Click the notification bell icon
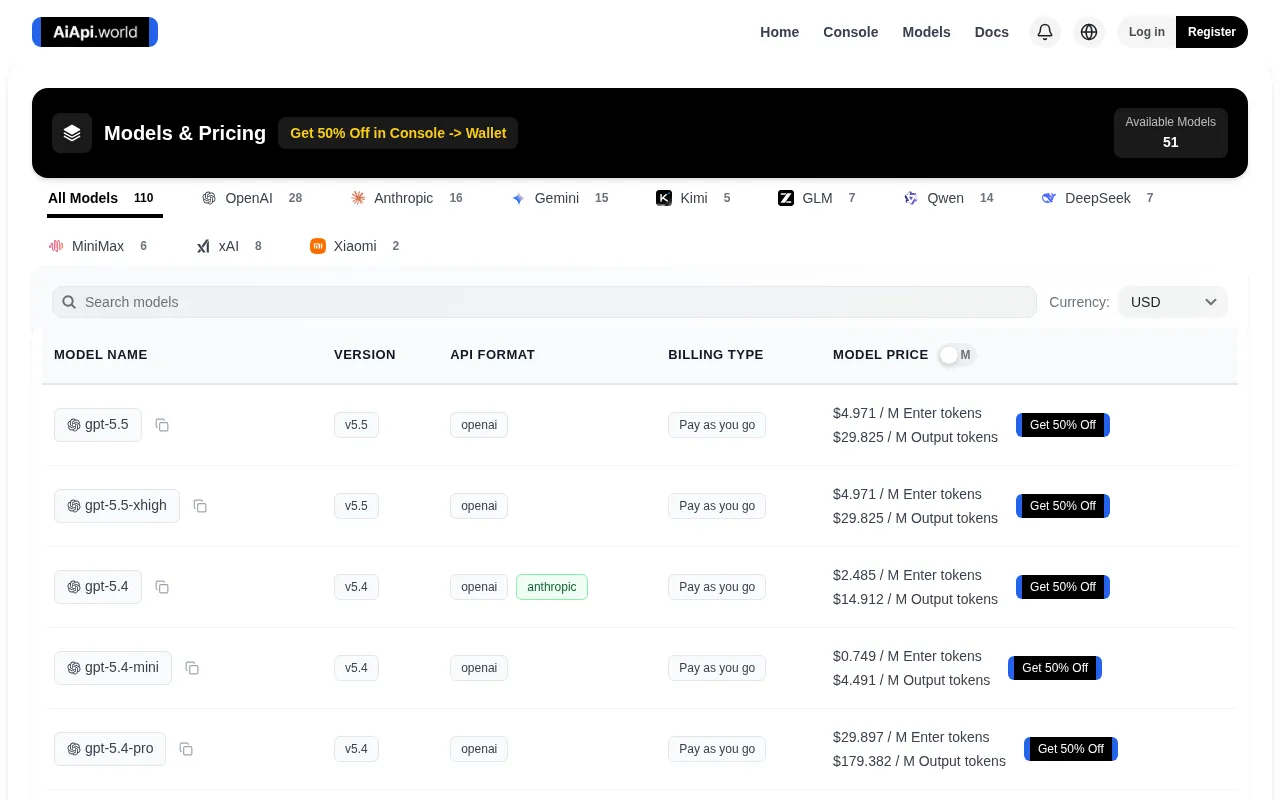Viewport: 1280px width, 800px height. (x=1045, y=32)
